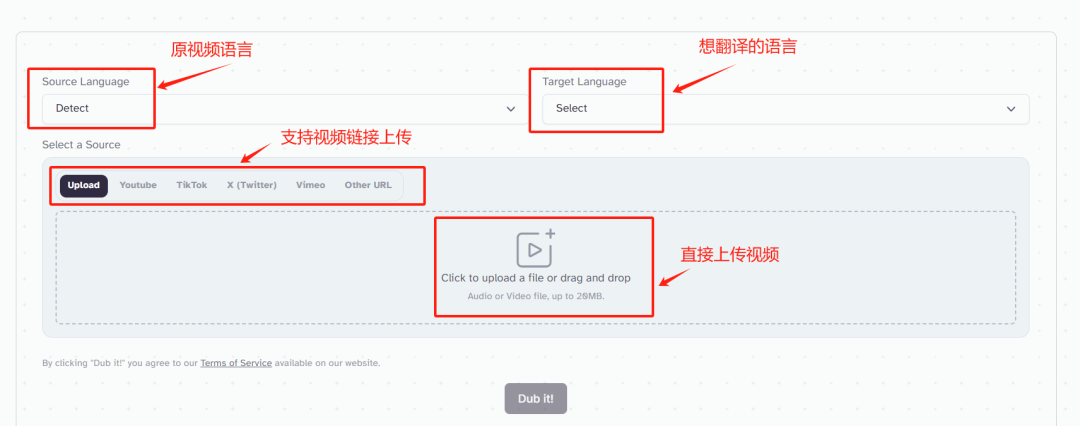Click the Dub it! button
The height and width of the screenshot is (426, 1080).
point(536,398)
